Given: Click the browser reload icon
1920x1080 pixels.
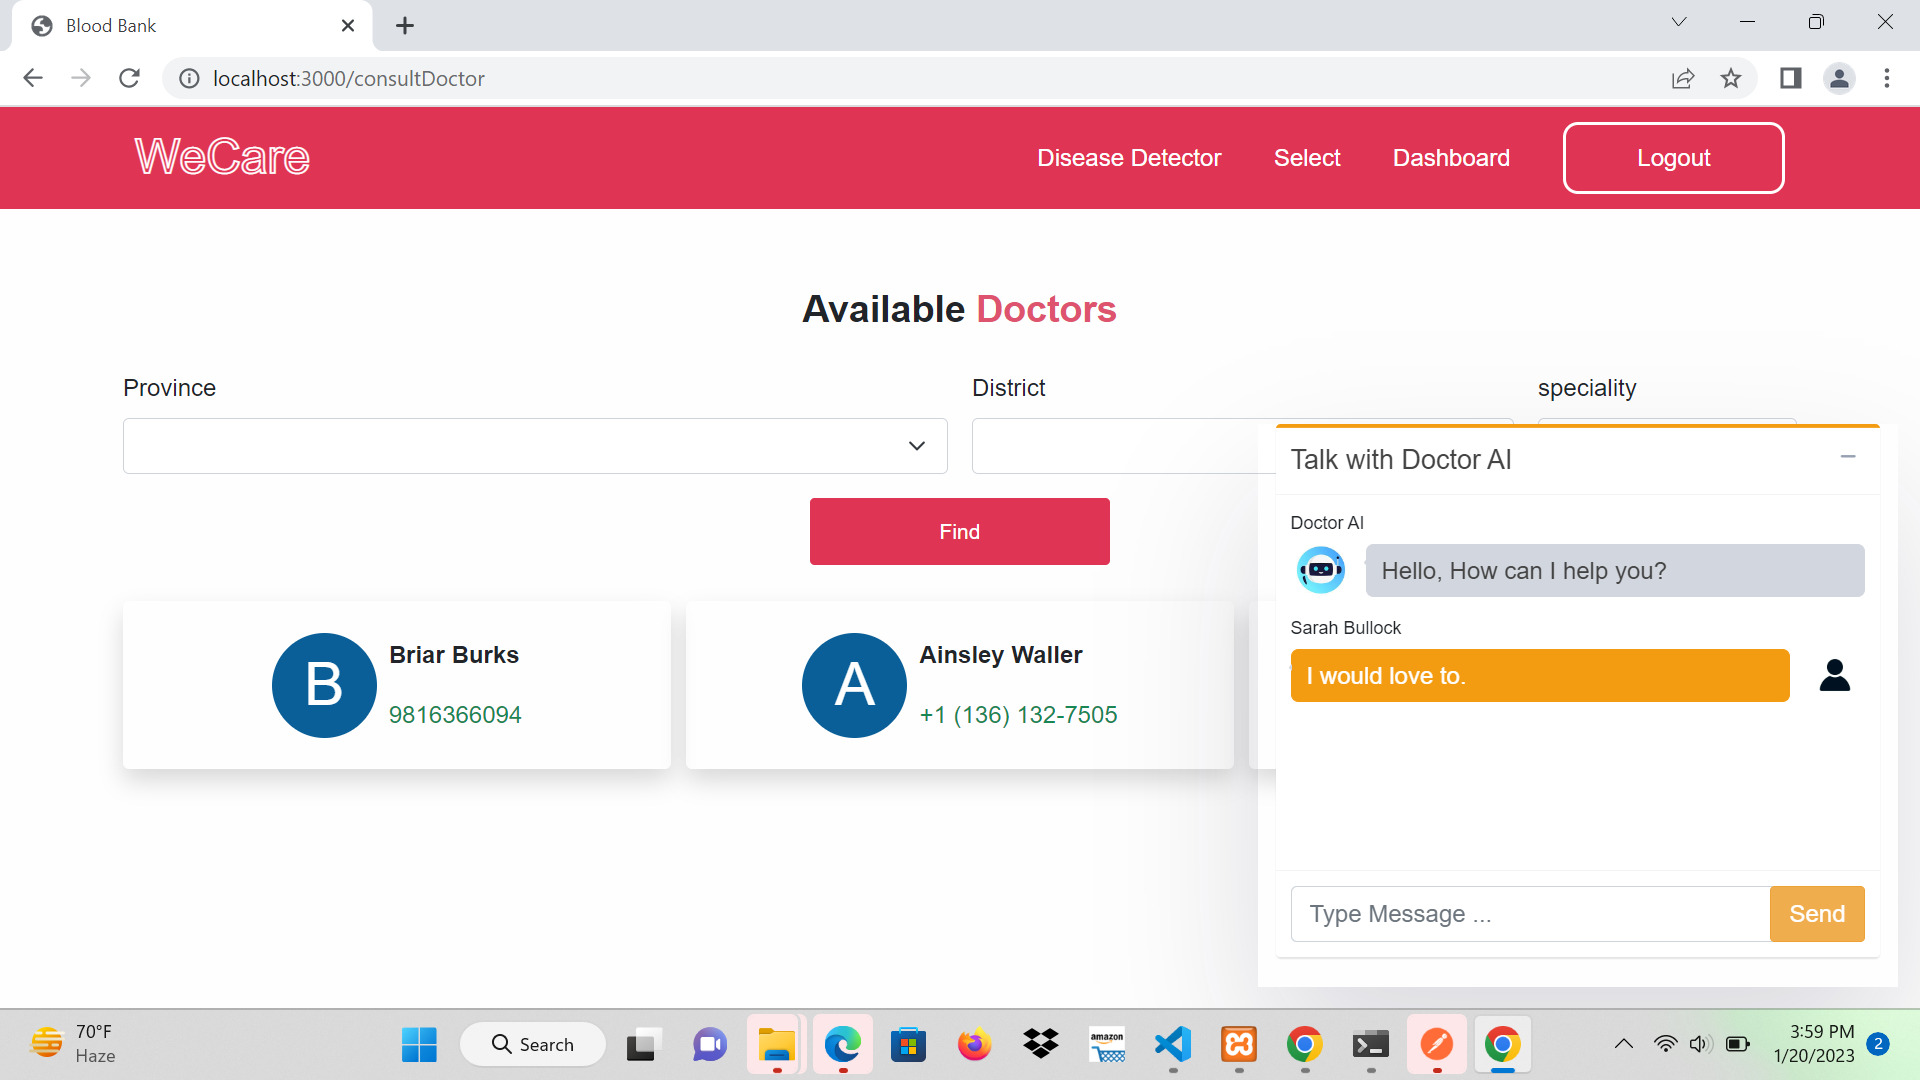Looking at the screenshot, I should pyautogui.click(x=129, y=78).
